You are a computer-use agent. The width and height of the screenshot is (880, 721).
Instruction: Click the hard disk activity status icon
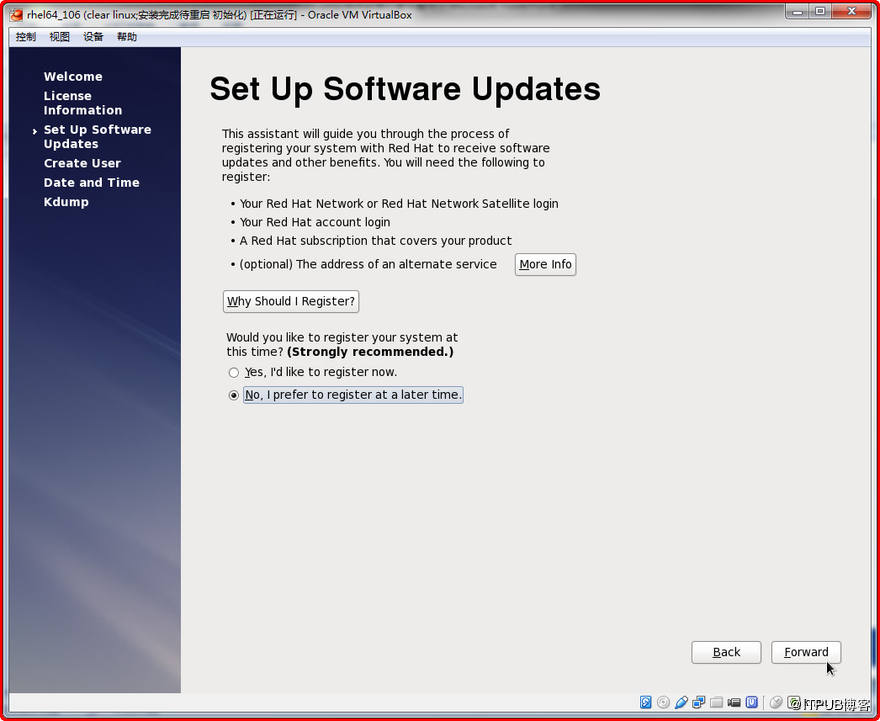pyautogui.click(x=646, y=701)
